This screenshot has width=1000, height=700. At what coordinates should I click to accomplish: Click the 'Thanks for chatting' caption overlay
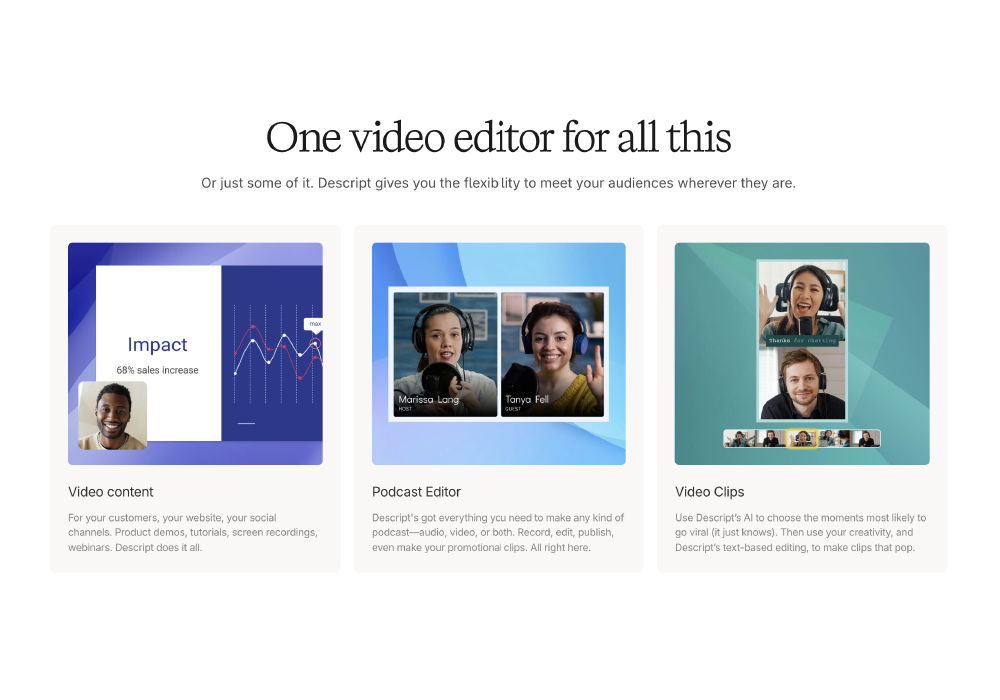[802, 341]
